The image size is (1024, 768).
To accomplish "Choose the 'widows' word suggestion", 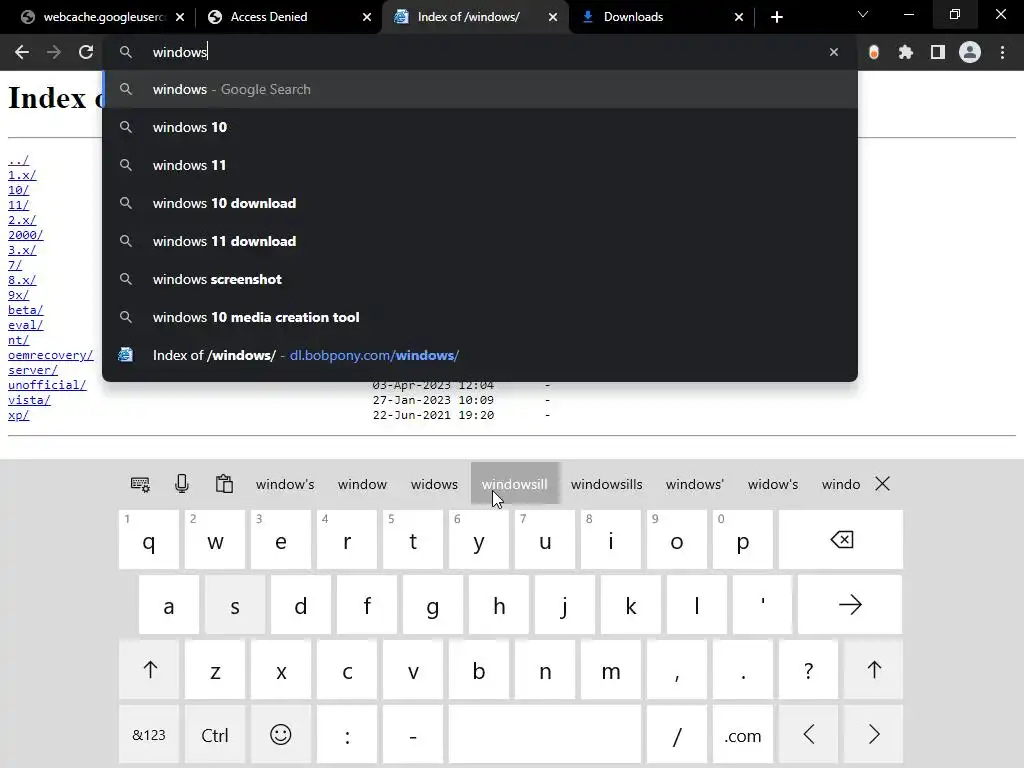I will pos(434,485).
